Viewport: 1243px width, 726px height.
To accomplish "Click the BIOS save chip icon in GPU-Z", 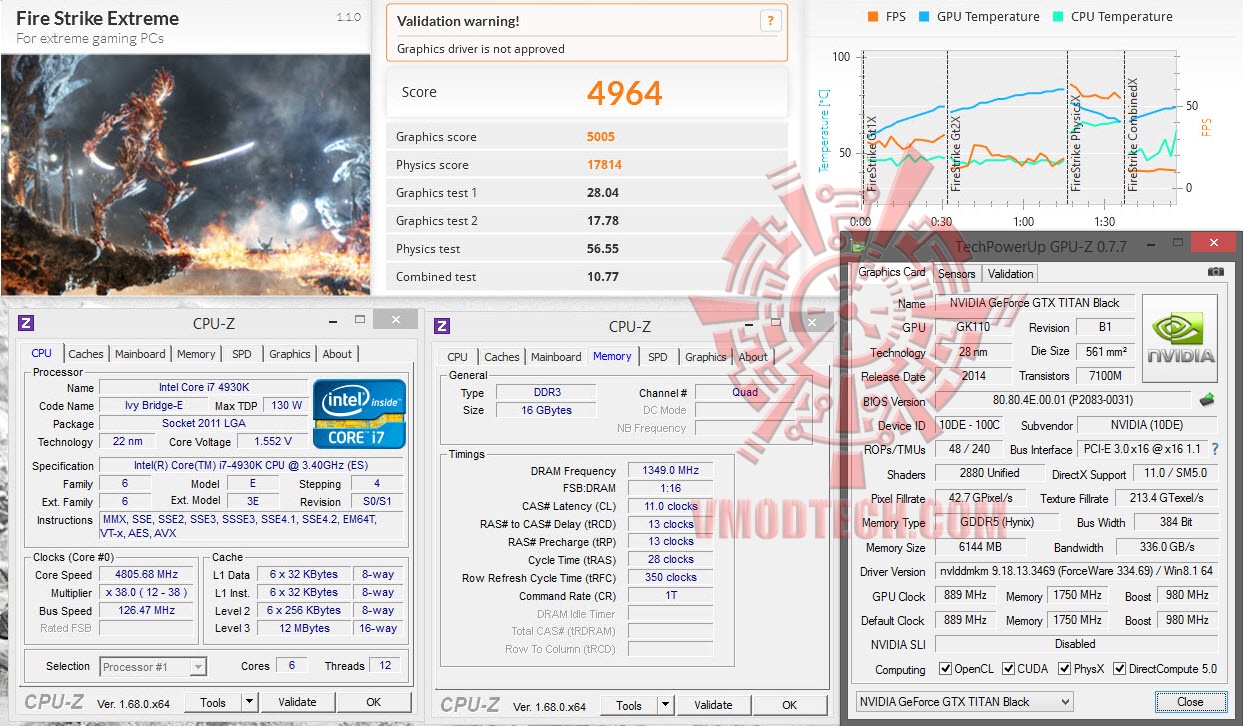I will pos(1208,401).
